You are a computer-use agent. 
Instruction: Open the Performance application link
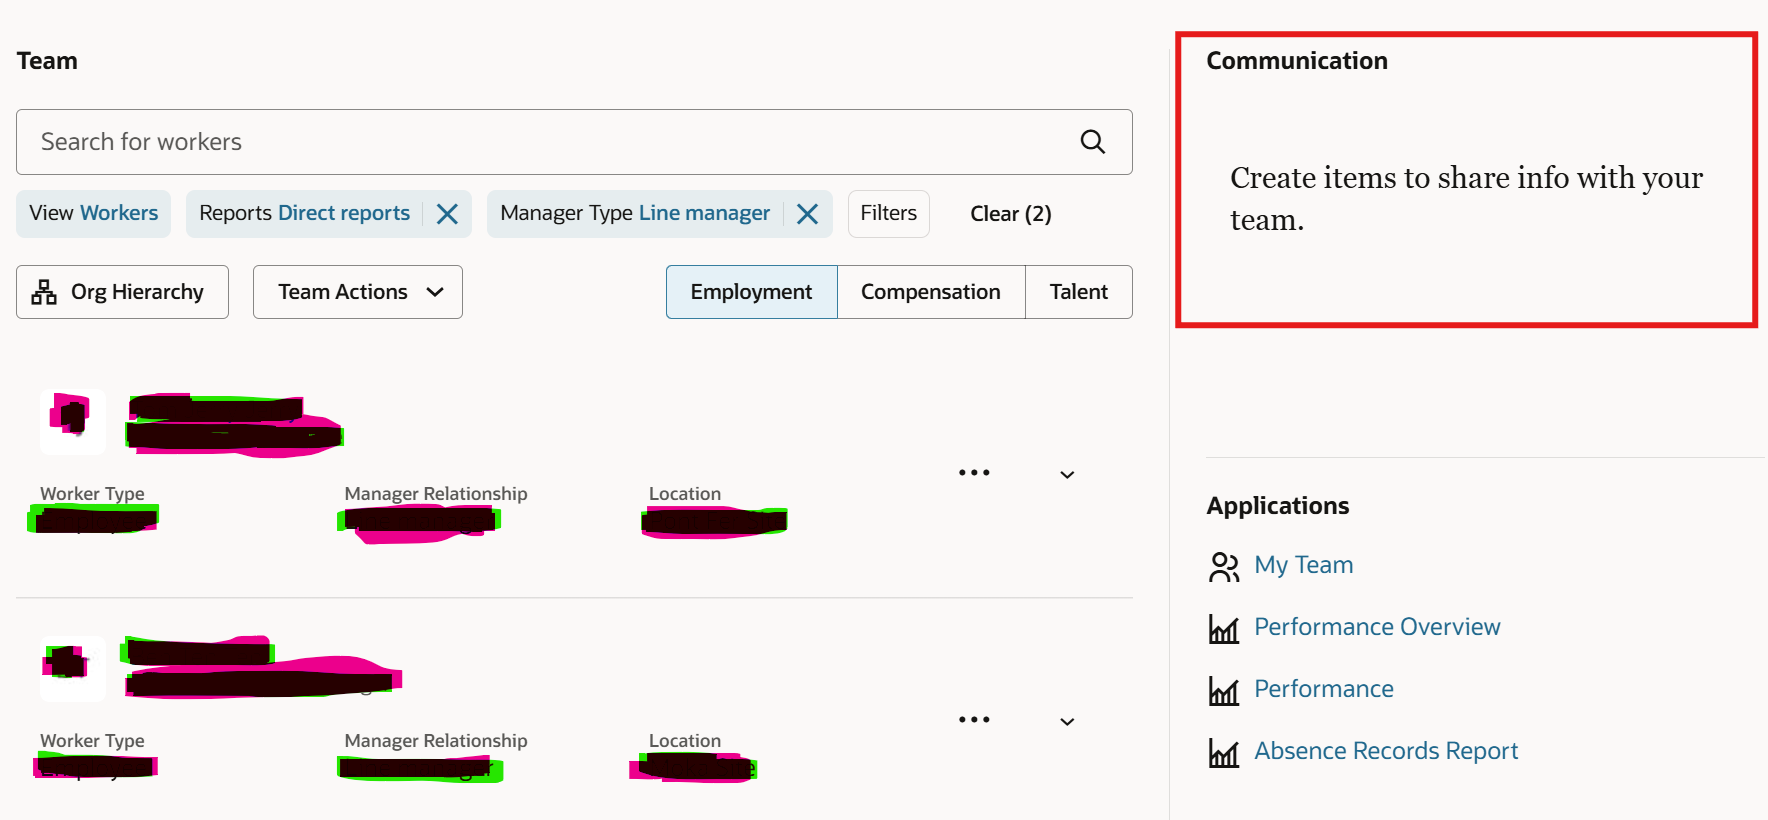1324,690
